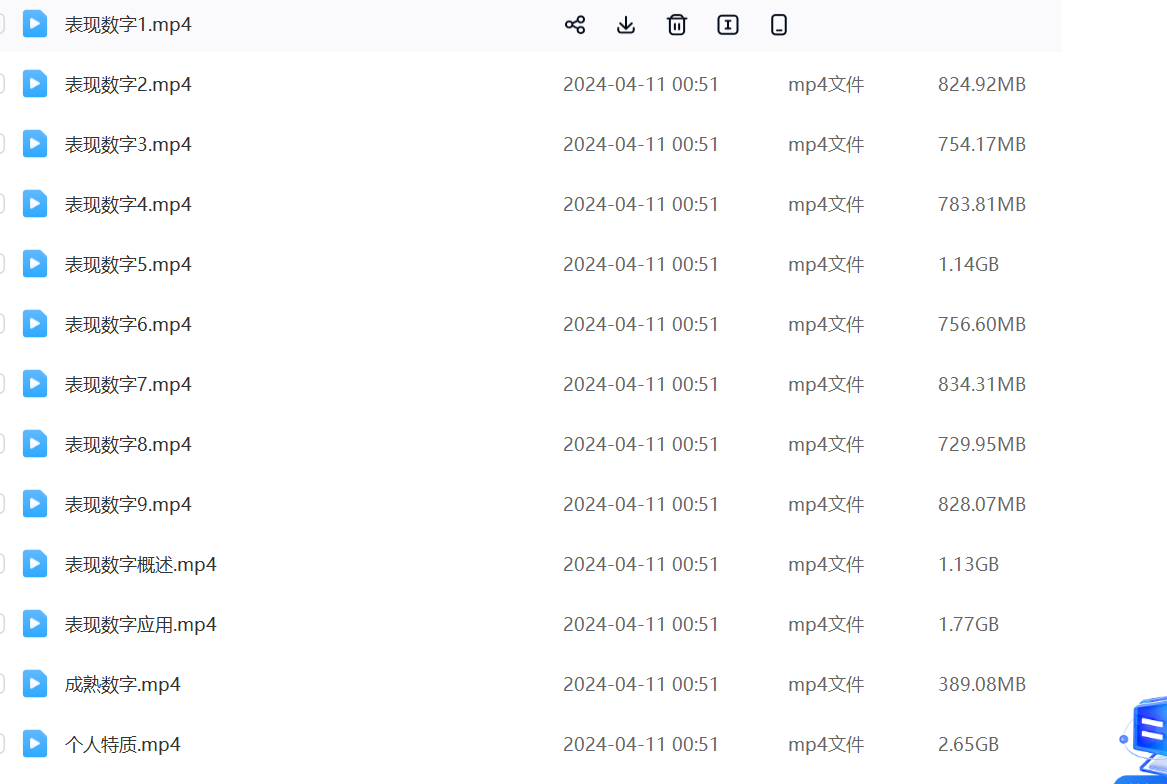The height and width of the screenshot is (784, 1167).
Task: Click the 729.95MB size in 表现数字8.mp4 row
Action: coord(981,445)
